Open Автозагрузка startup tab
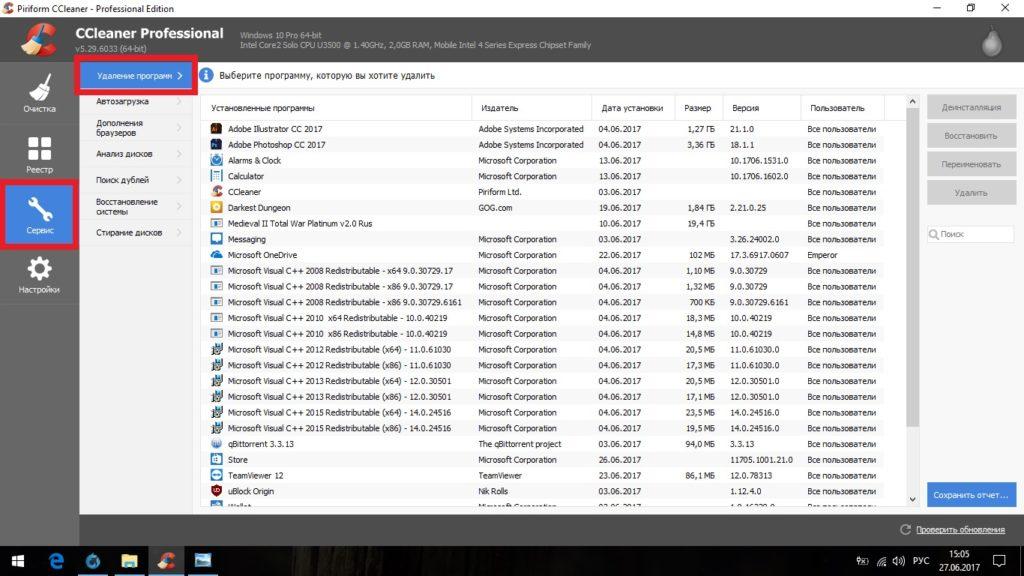 (x=136, y=102)
